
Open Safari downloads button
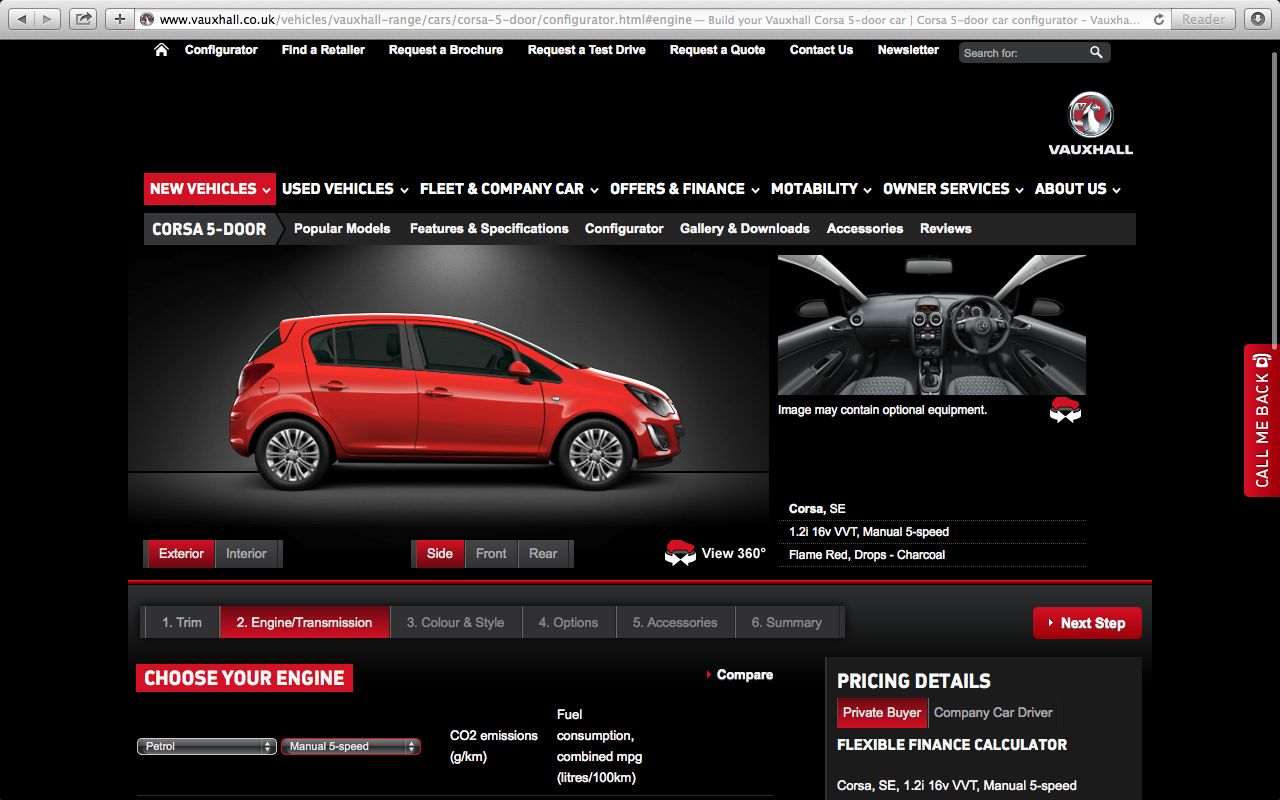tap(1257, 19)
